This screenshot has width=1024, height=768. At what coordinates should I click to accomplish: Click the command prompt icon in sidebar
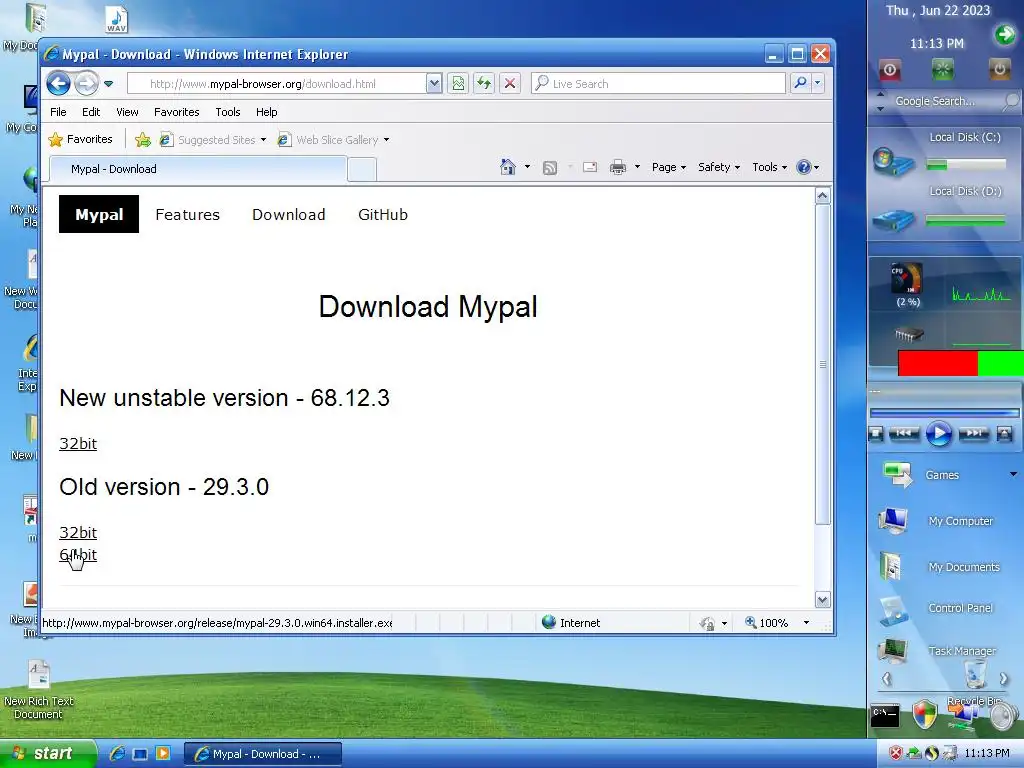click(885, 714)
